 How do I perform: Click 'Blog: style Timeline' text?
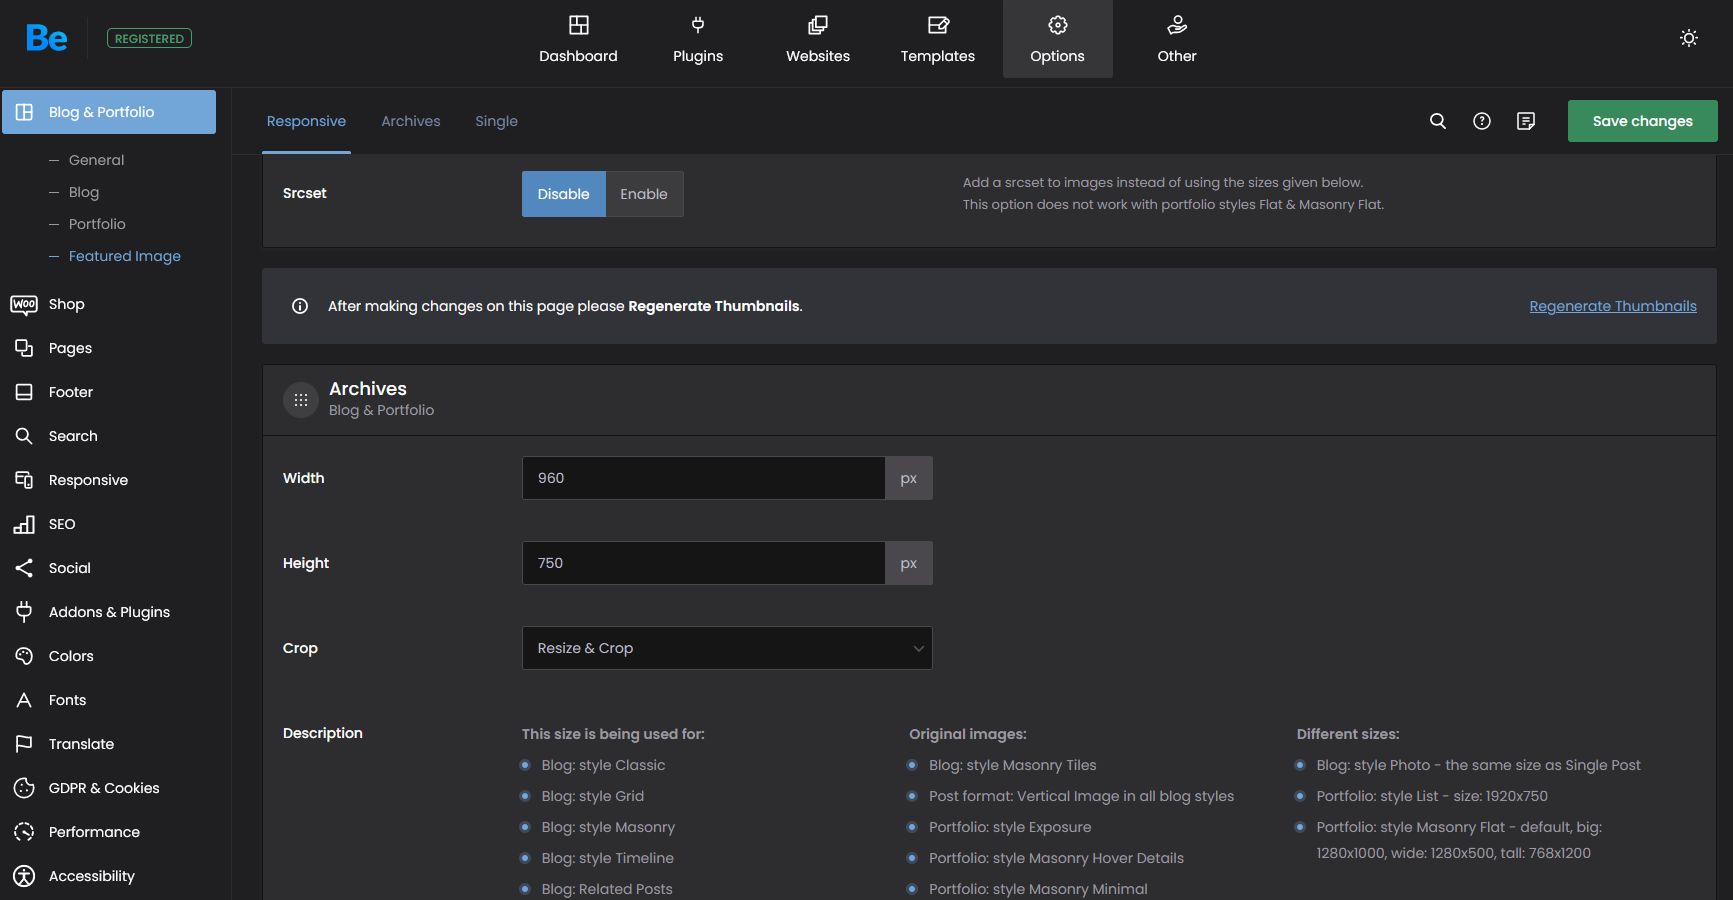click(x=607, y=858)
